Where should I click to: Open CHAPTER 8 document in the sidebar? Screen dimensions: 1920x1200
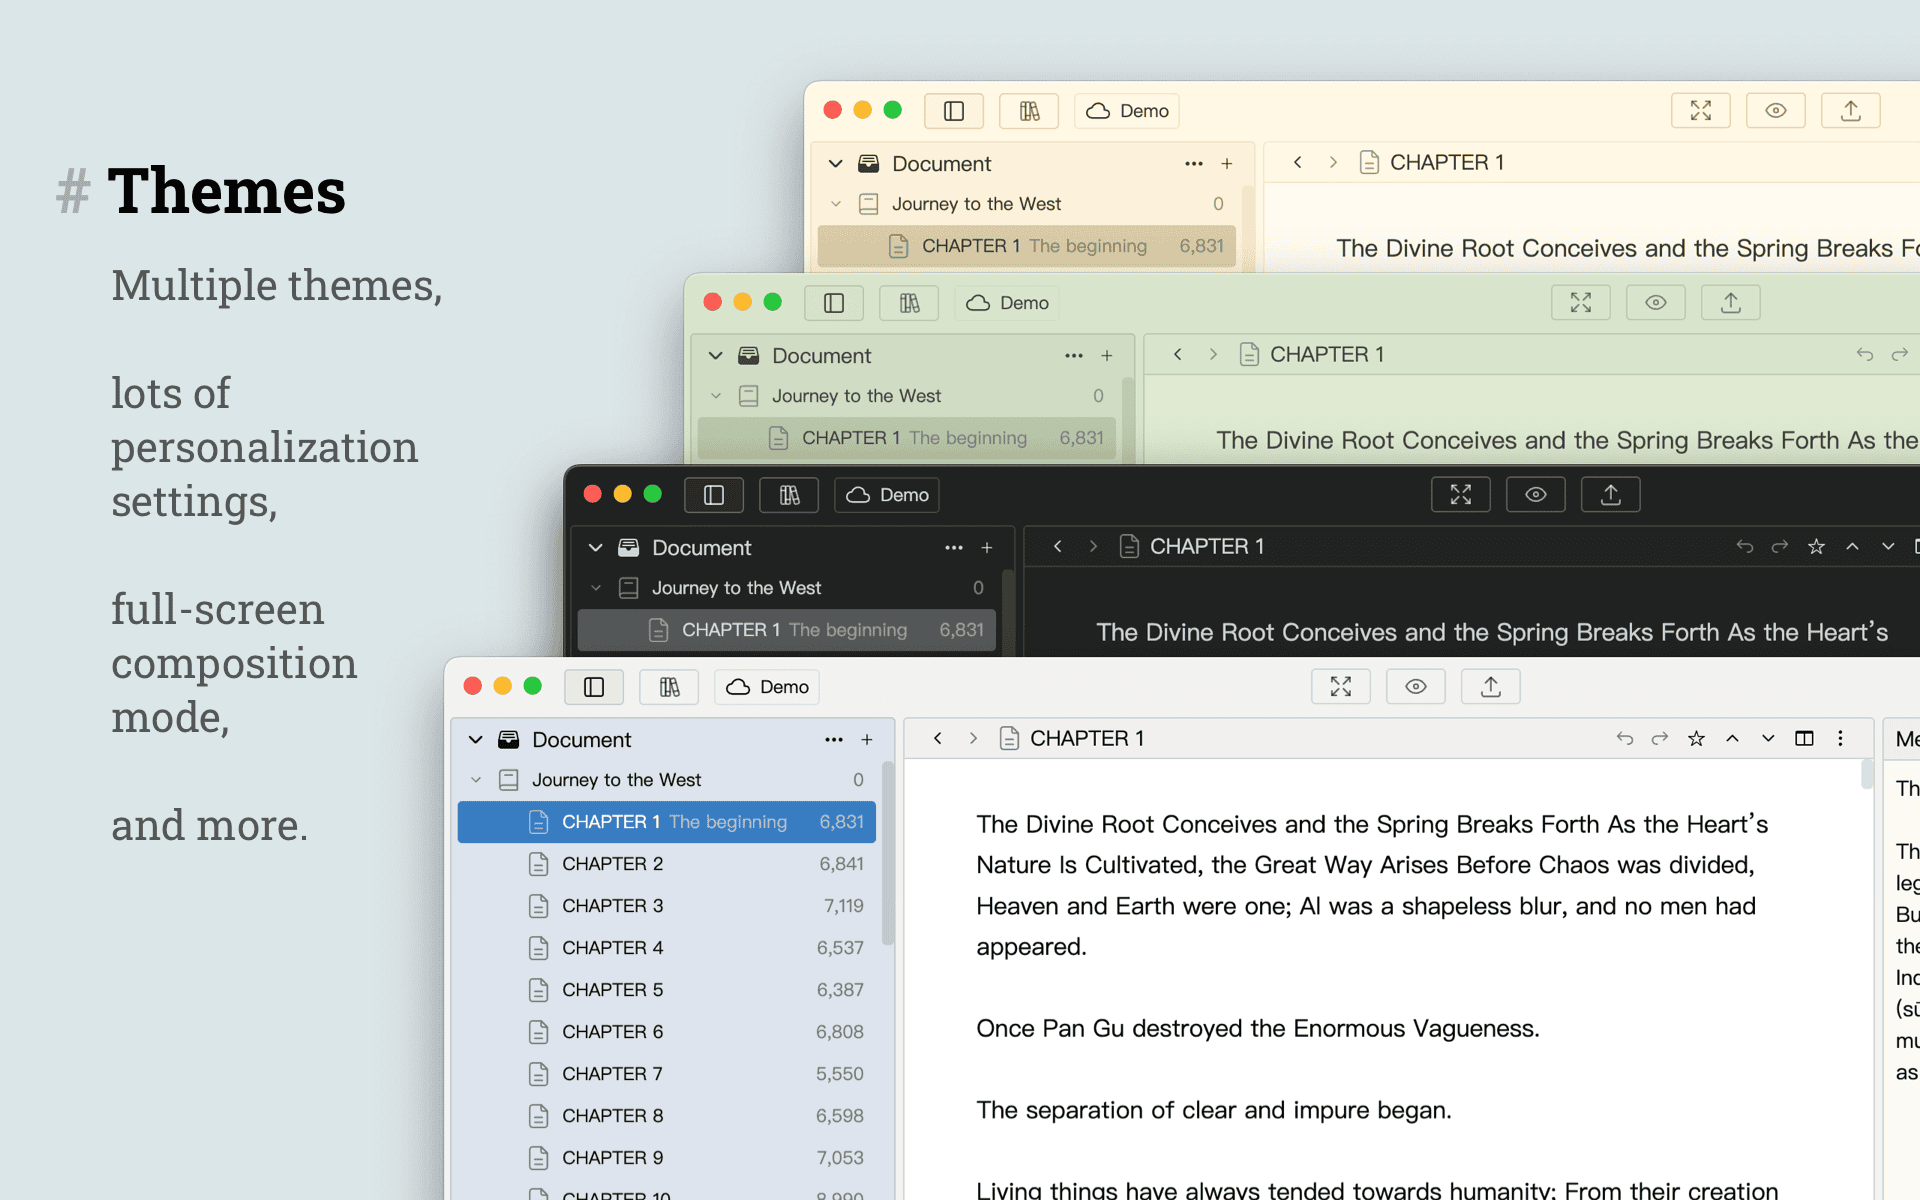[667, 1116]
